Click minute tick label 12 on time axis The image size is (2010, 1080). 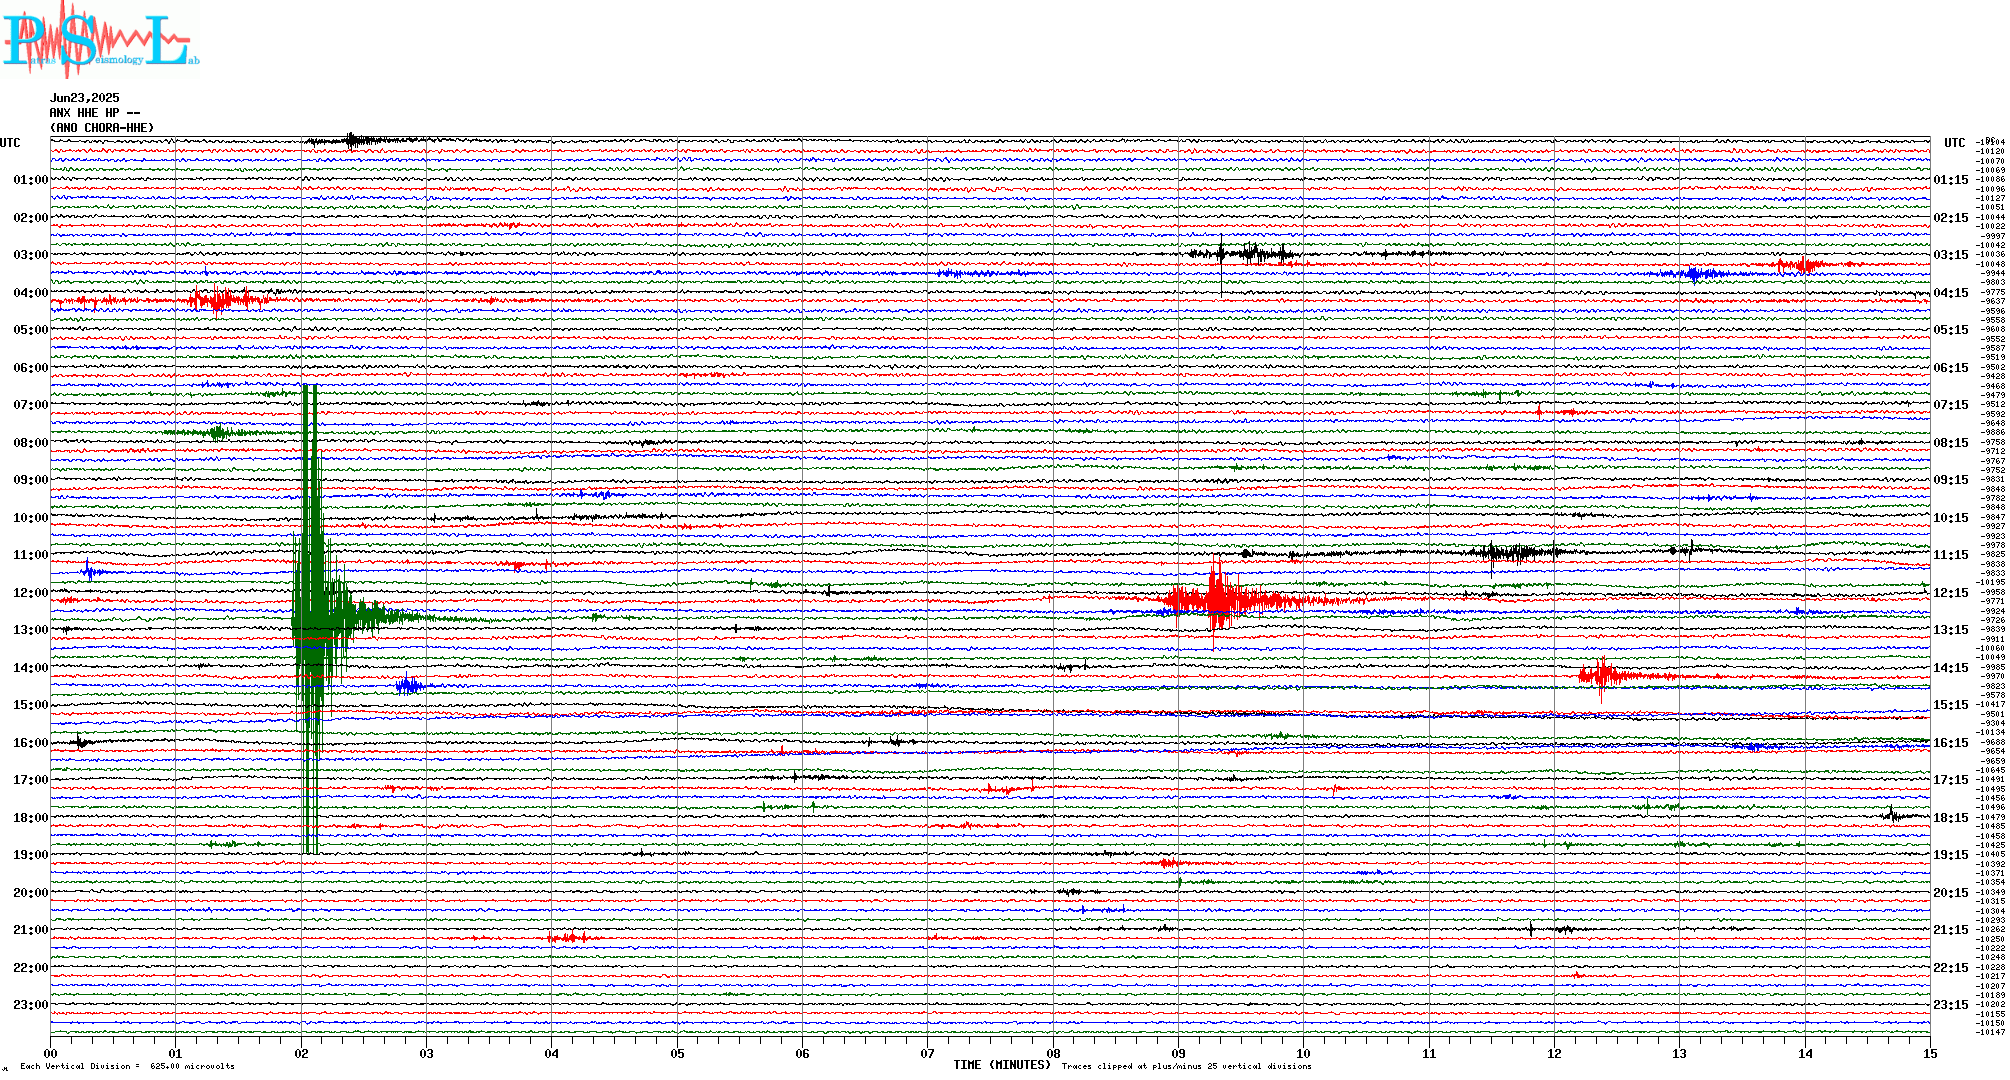tap(1554, 1053)
